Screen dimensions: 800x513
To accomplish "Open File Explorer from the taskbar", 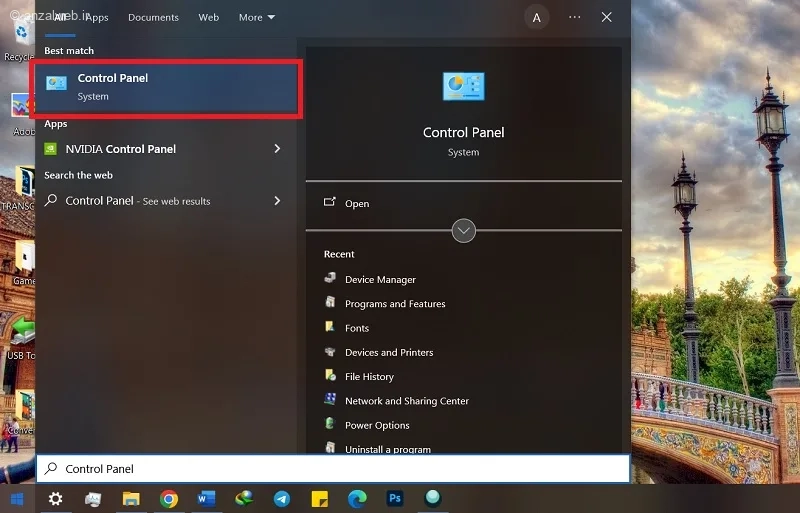I will (131, 499).
